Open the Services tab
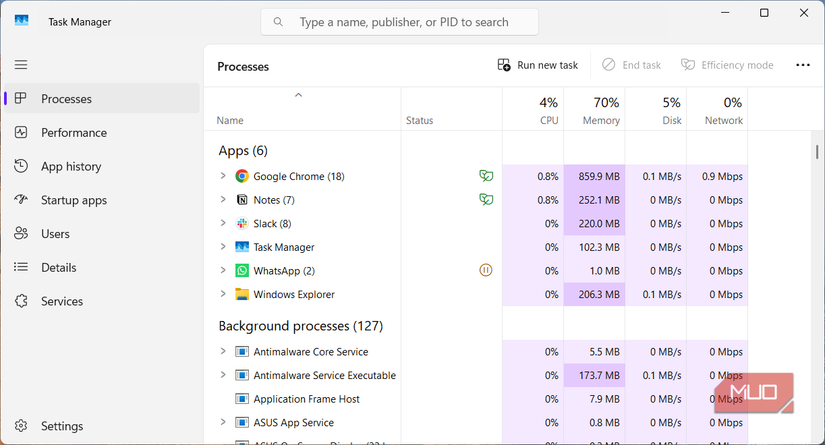This screenshot has width=825, height=445. point(102,301)
